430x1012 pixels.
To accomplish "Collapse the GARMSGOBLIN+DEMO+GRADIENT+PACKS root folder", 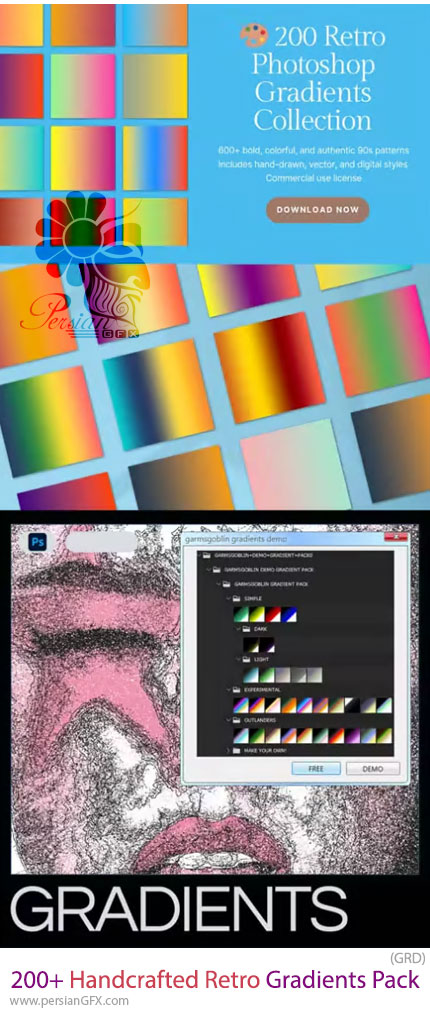I will pyautogui.click(x=199, y=555).
